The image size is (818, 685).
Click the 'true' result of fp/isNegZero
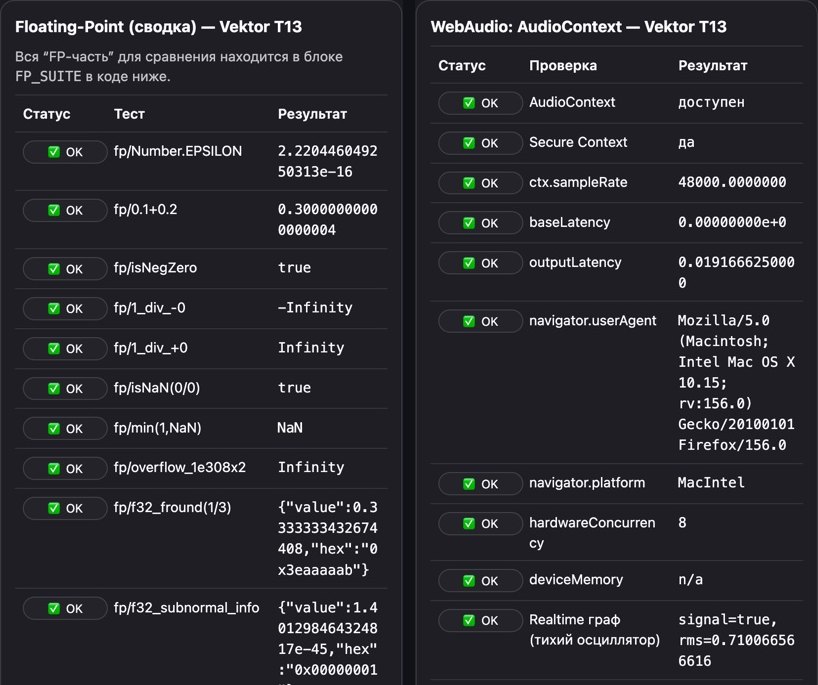[x=294, y=268]
